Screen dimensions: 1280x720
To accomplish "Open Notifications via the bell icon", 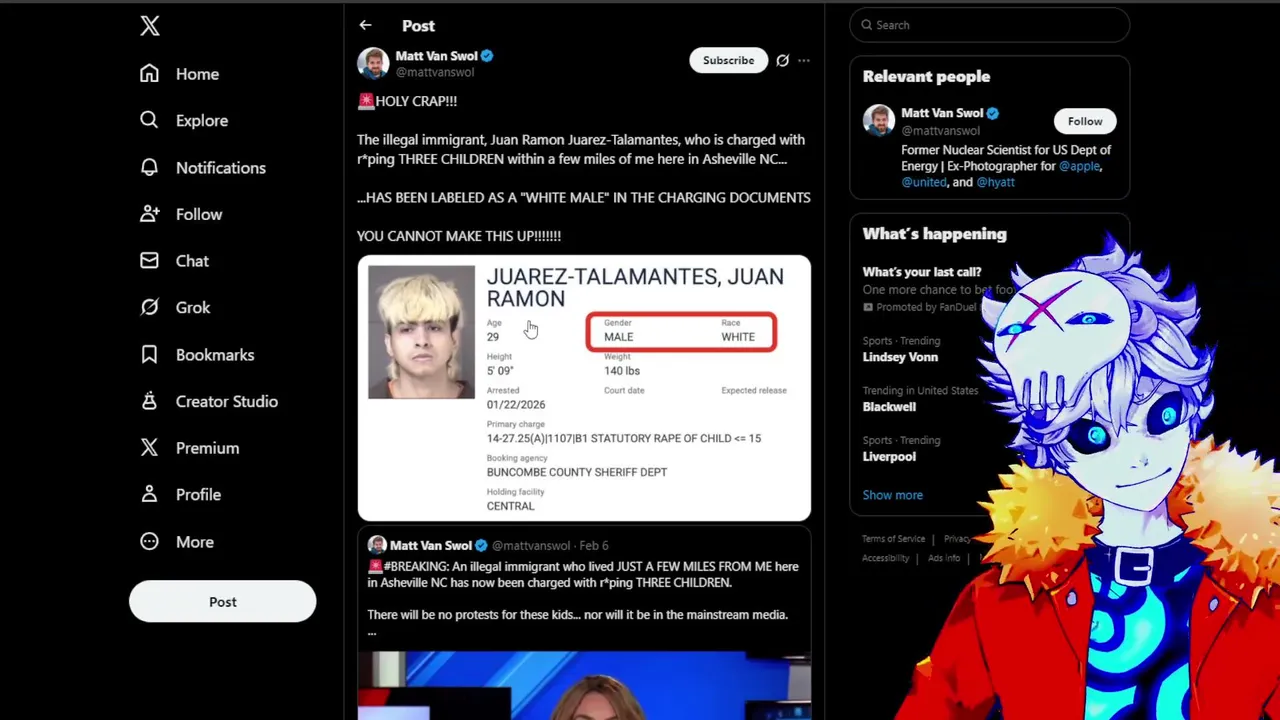I will 149,167.
